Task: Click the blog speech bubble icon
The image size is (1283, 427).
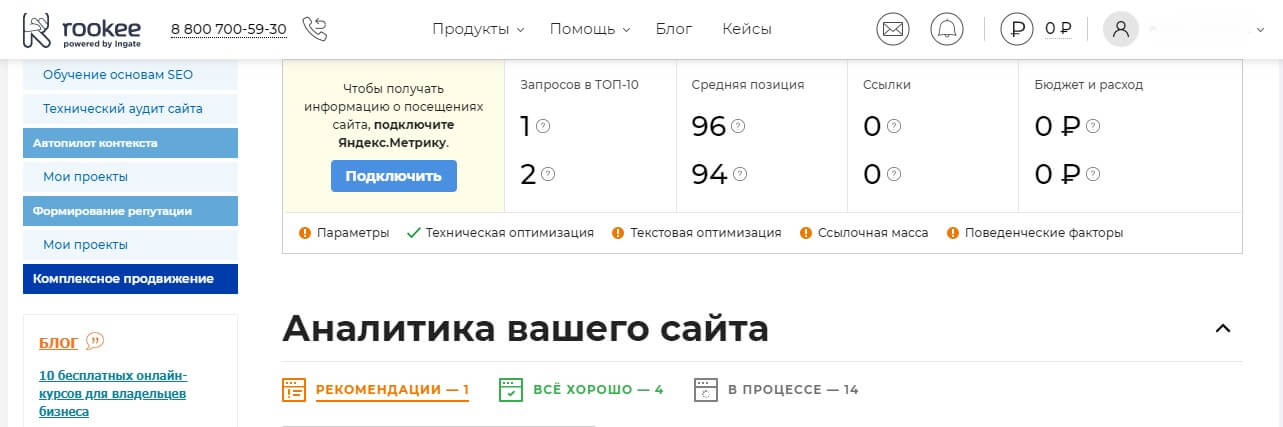Action: click(x=95, y=342)
